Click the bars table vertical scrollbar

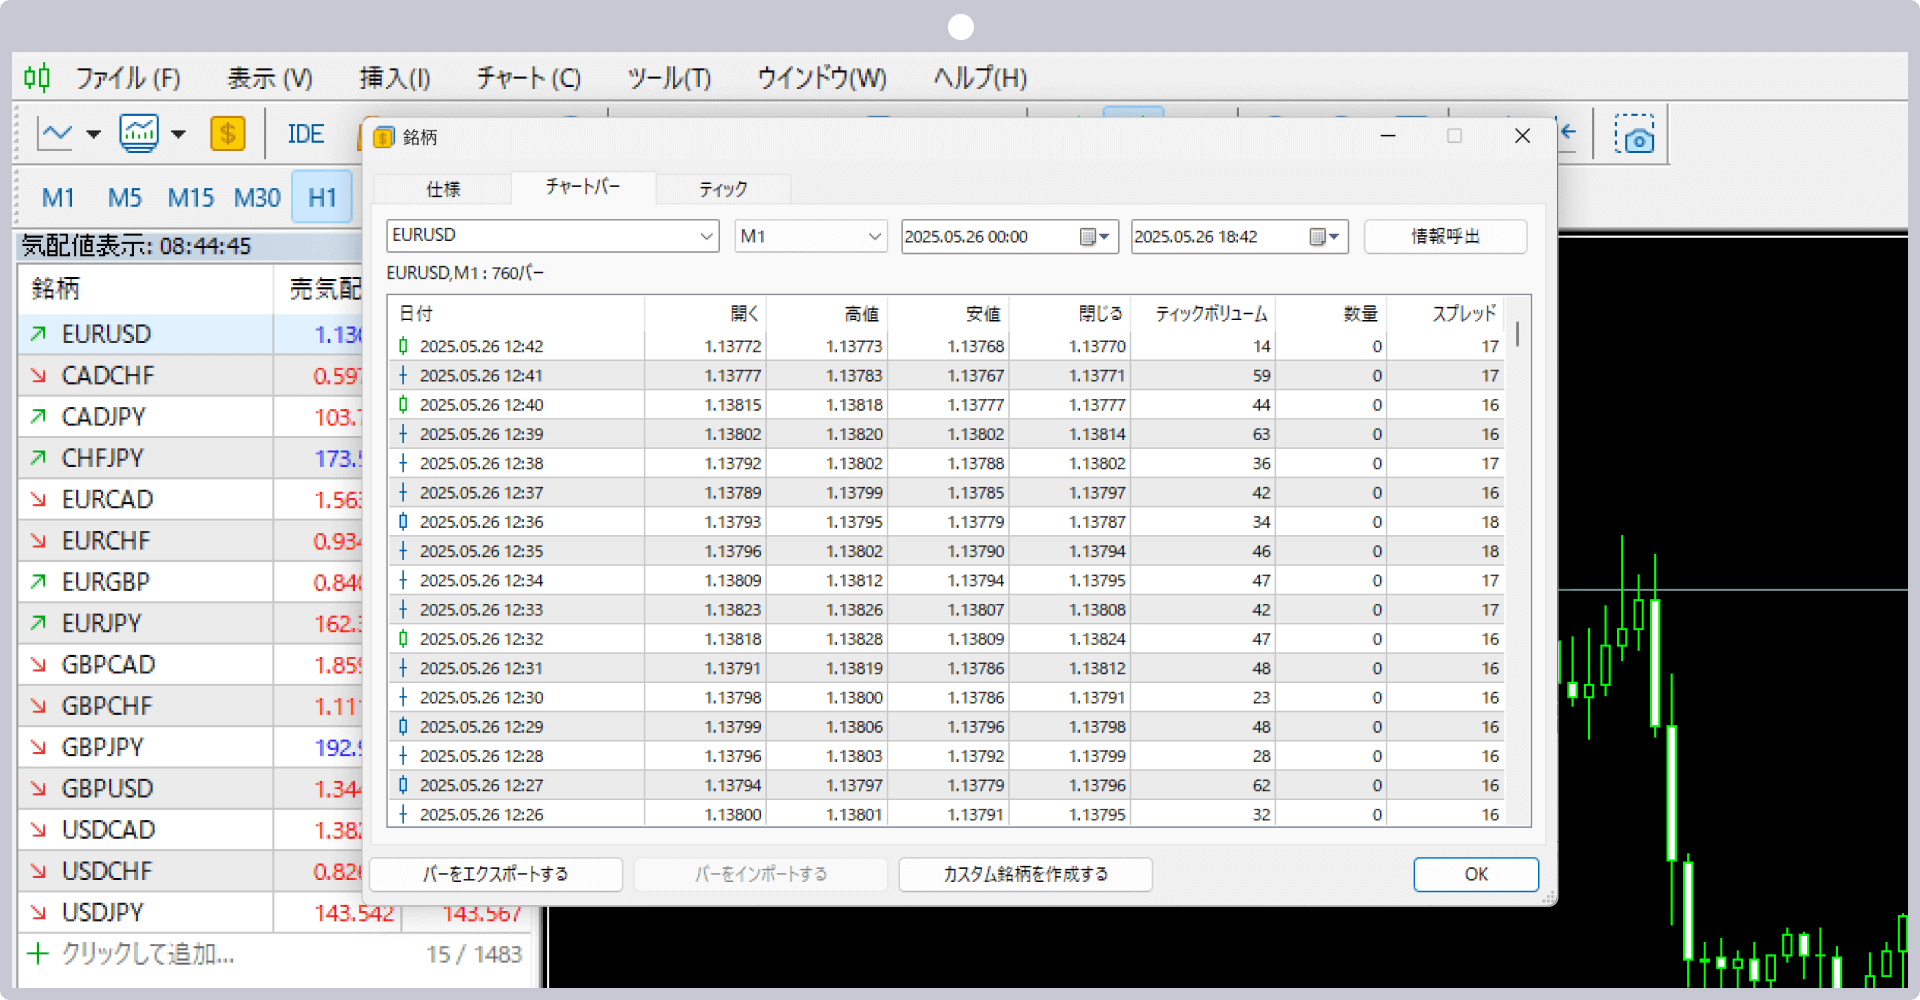1517,560
